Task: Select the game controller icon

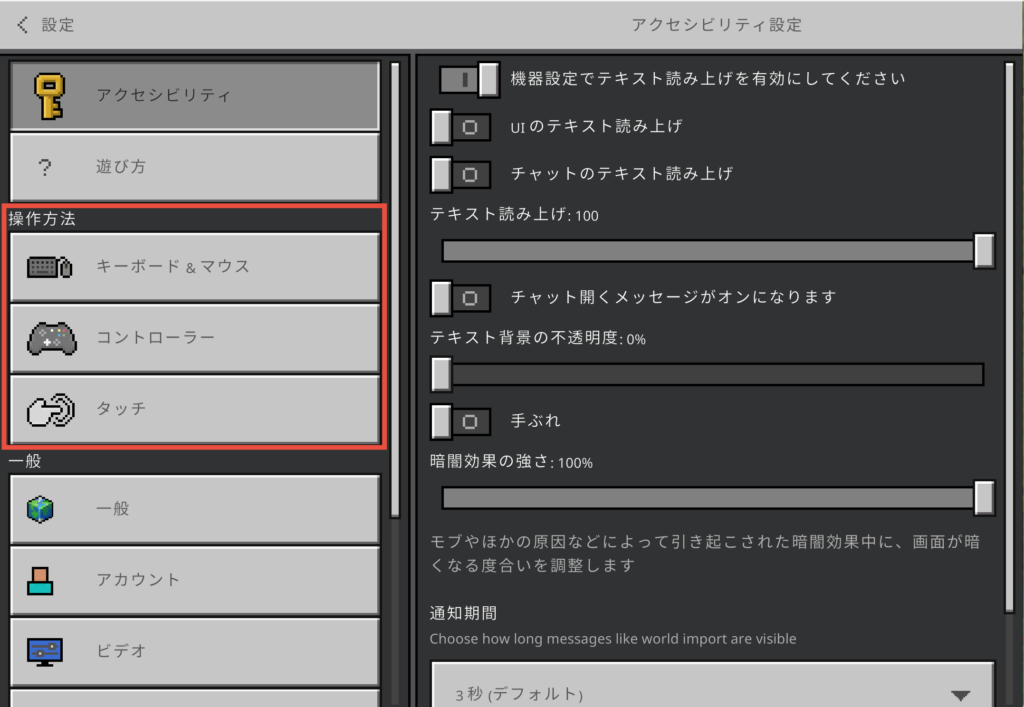Action: pos(49,338)
